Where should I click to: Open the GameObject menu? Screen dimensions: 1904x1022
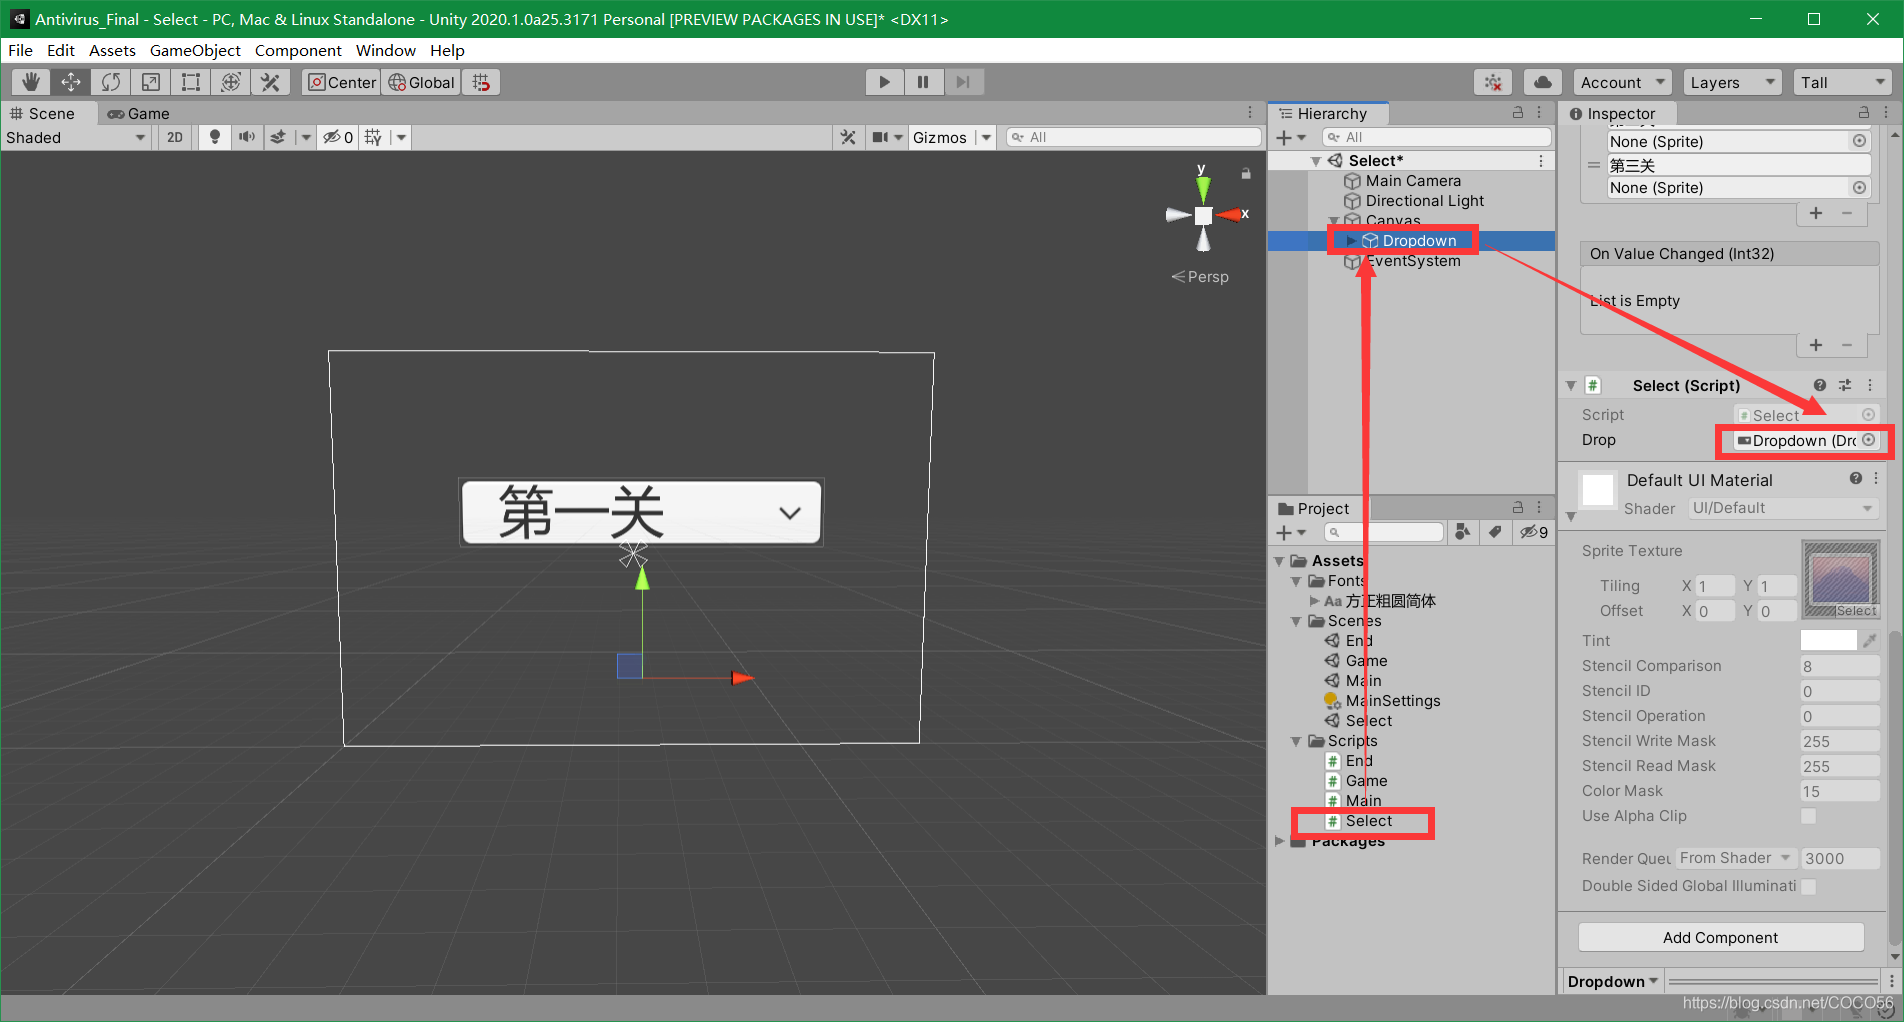[x=195, y=50]
